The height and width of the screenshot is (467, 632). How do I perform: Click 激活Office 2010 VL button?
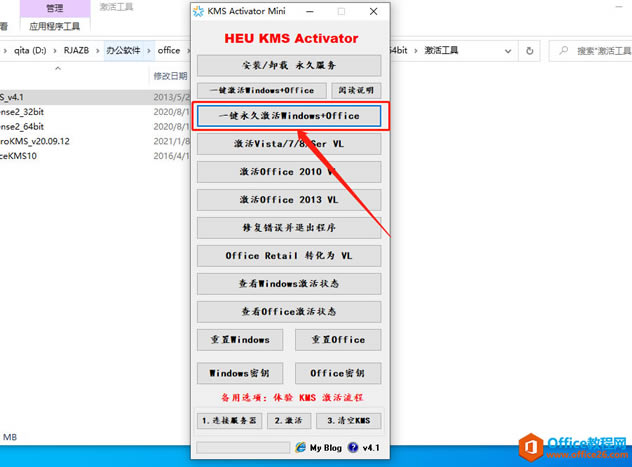[x=289, y=172]
